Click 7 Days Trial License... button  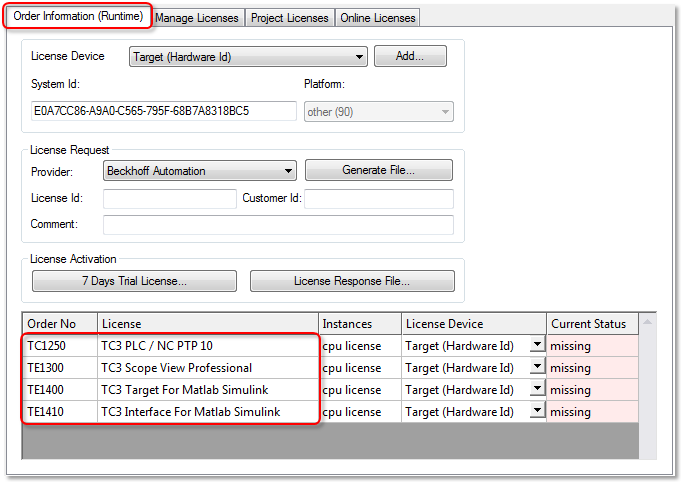134,281
